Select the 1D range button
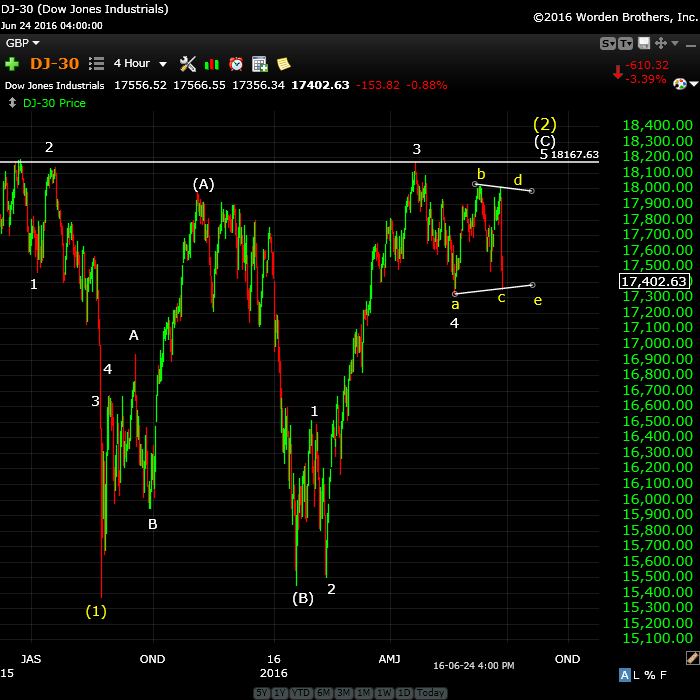 tap(404, 693)
